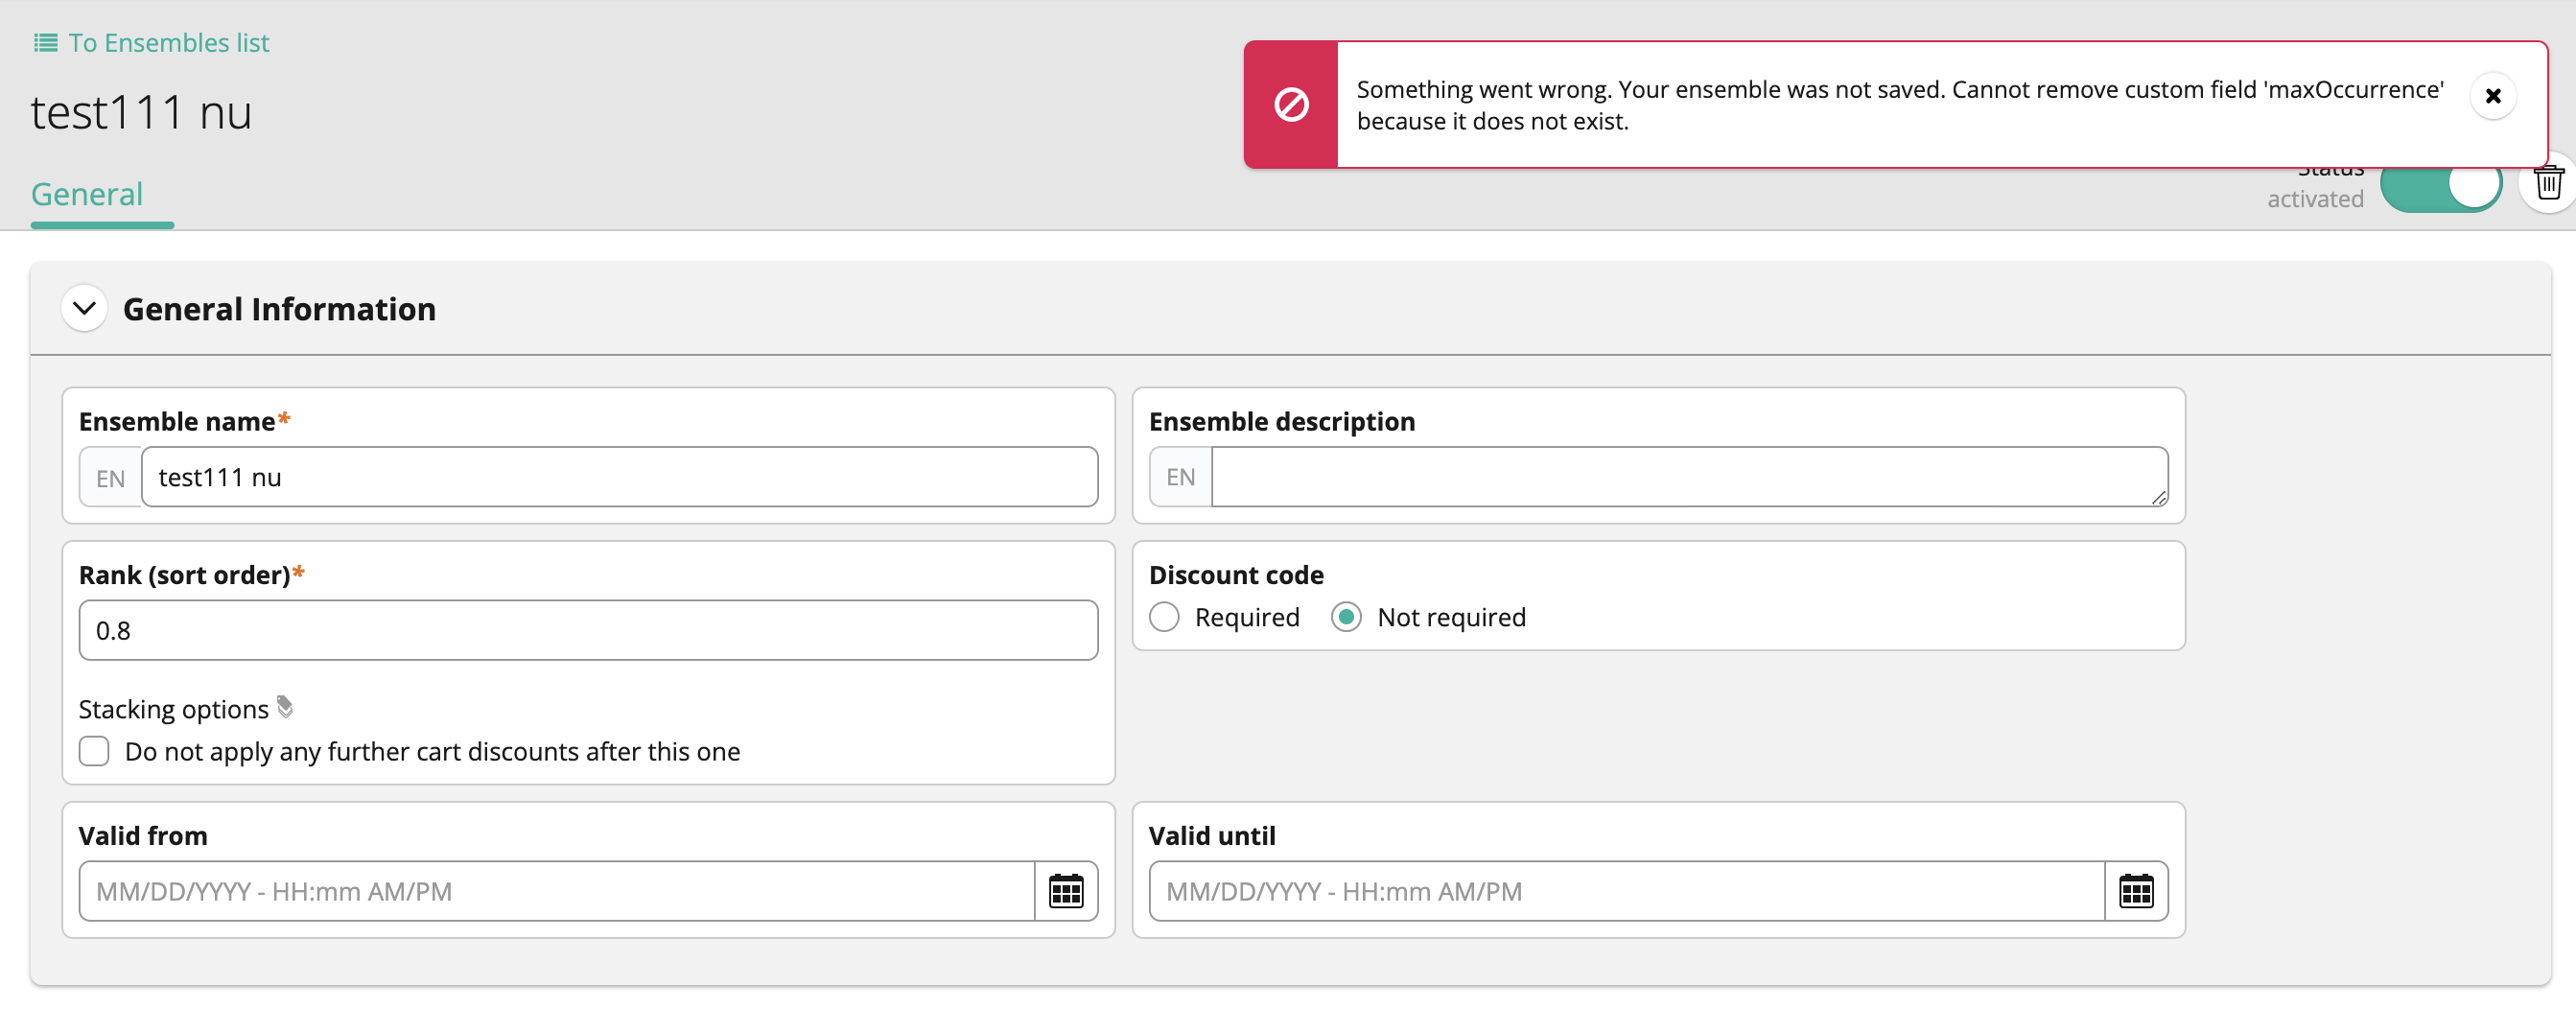
Task: Dismiss the 'Something went wrong' error message
Action: point(2494,95)
